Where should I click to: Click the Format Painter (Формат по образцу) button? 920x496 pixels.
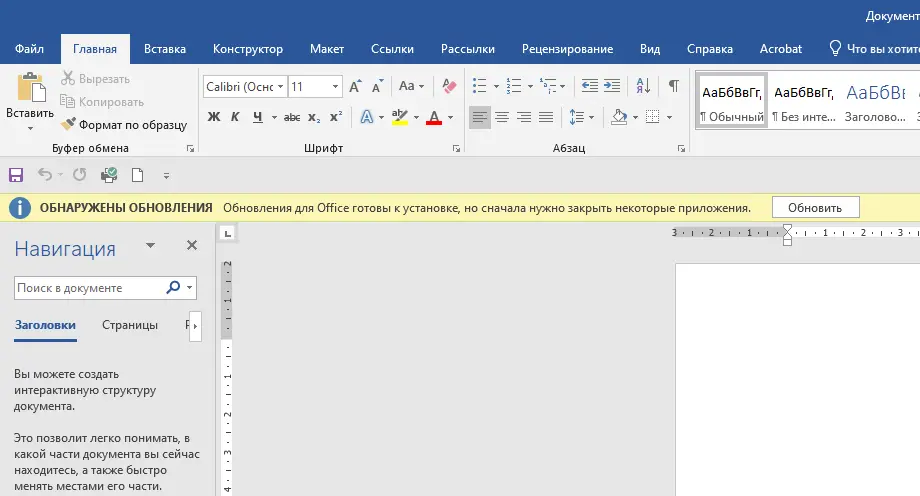point(124,125)
